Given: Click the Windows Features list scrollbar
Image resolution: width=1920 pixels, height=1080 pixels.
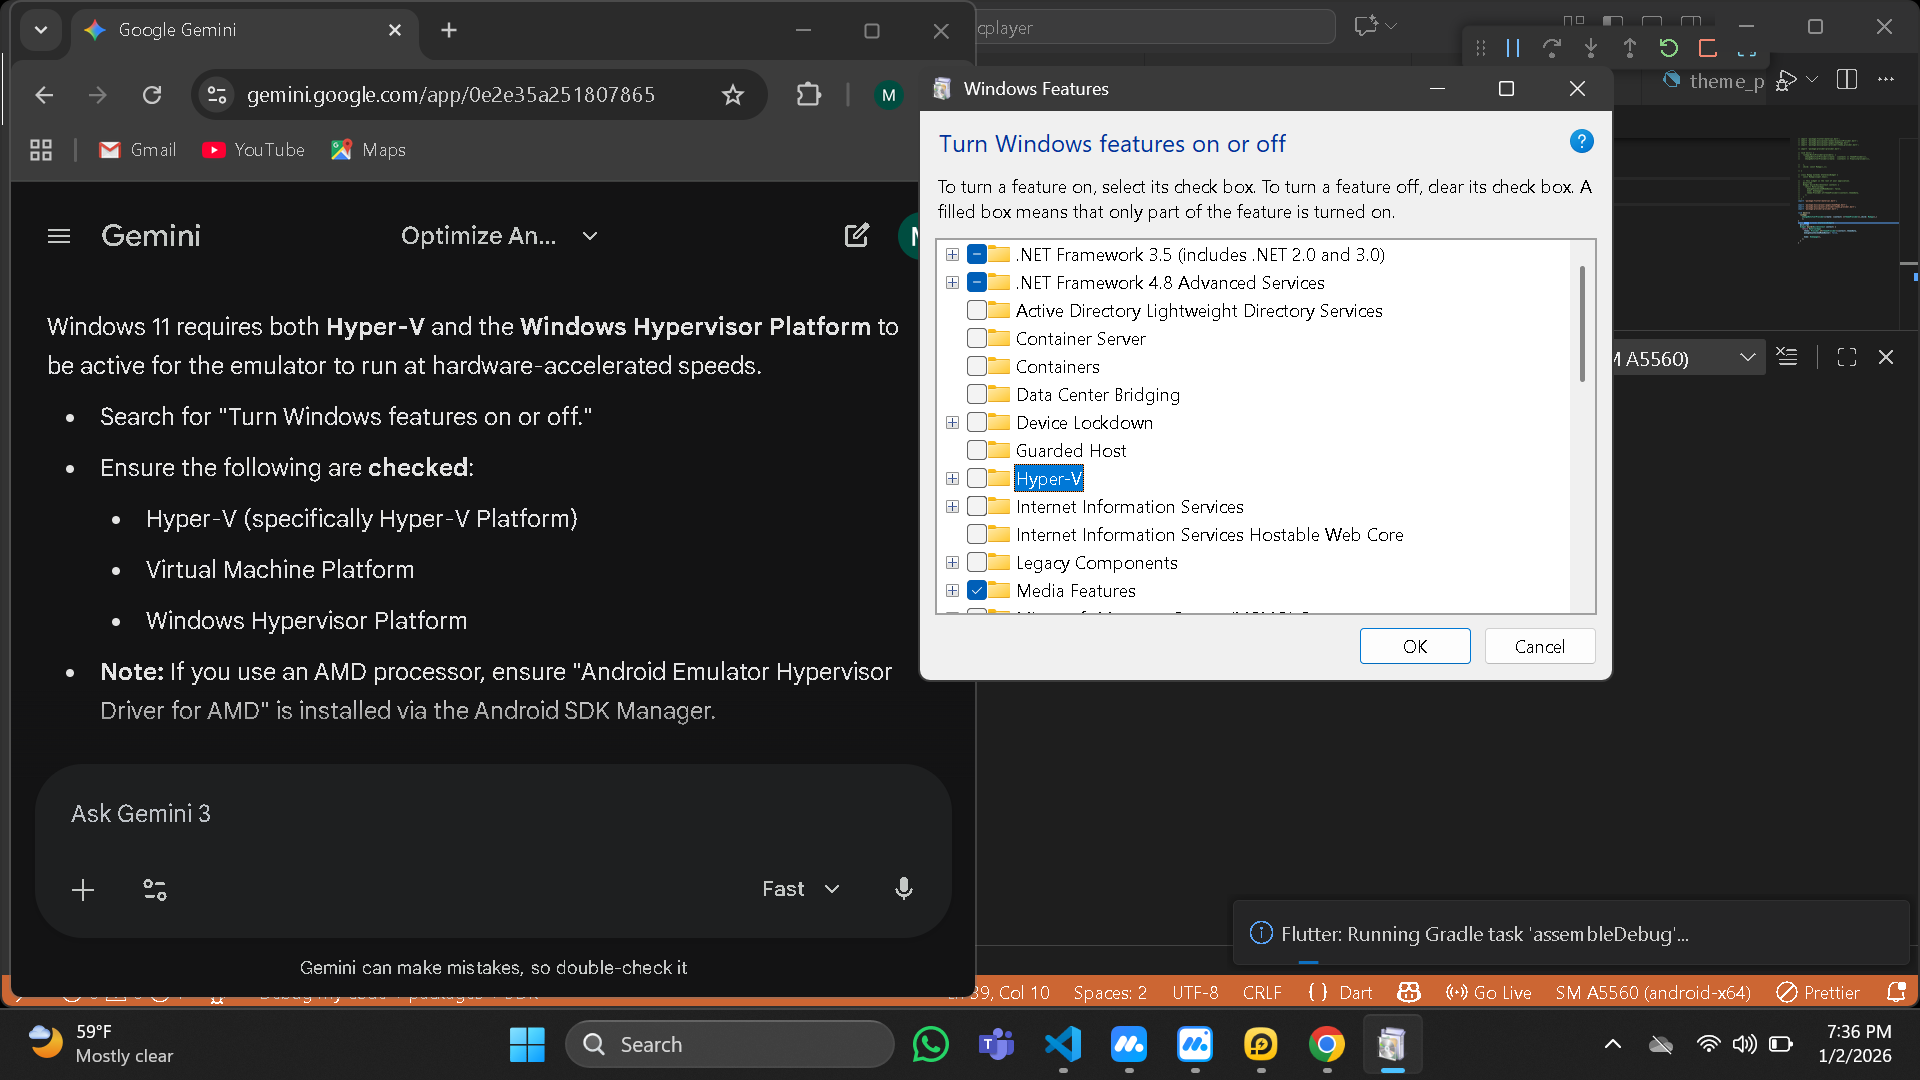Looking at the screenshot, I should point(1582,324).
